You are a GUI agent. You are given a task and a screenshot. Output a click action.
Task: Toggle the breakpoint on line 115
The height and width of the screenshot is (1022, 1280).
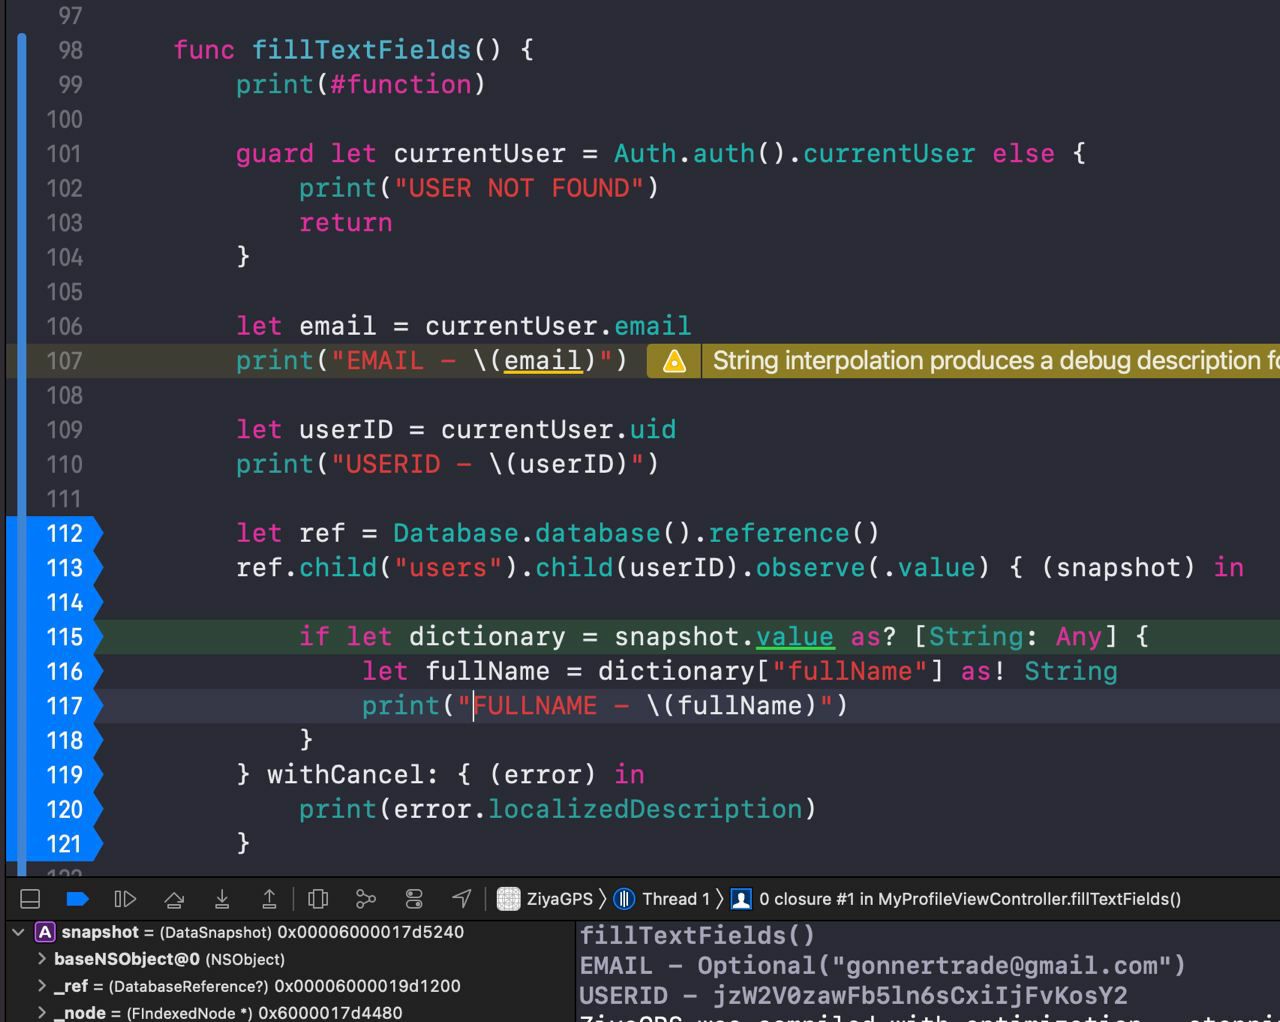coord(54,637)
